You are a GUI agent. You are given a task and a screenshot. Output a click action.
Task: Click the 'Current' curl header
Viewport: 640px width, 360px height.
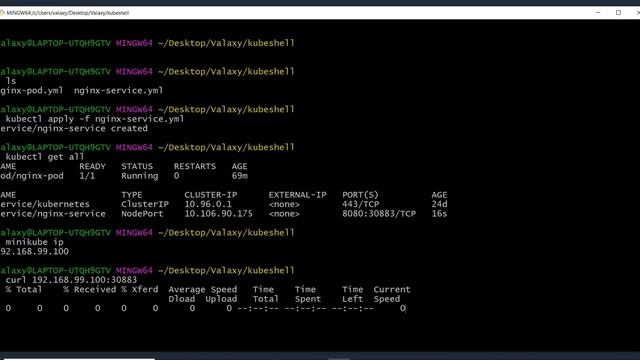click(x=392, y=290)
